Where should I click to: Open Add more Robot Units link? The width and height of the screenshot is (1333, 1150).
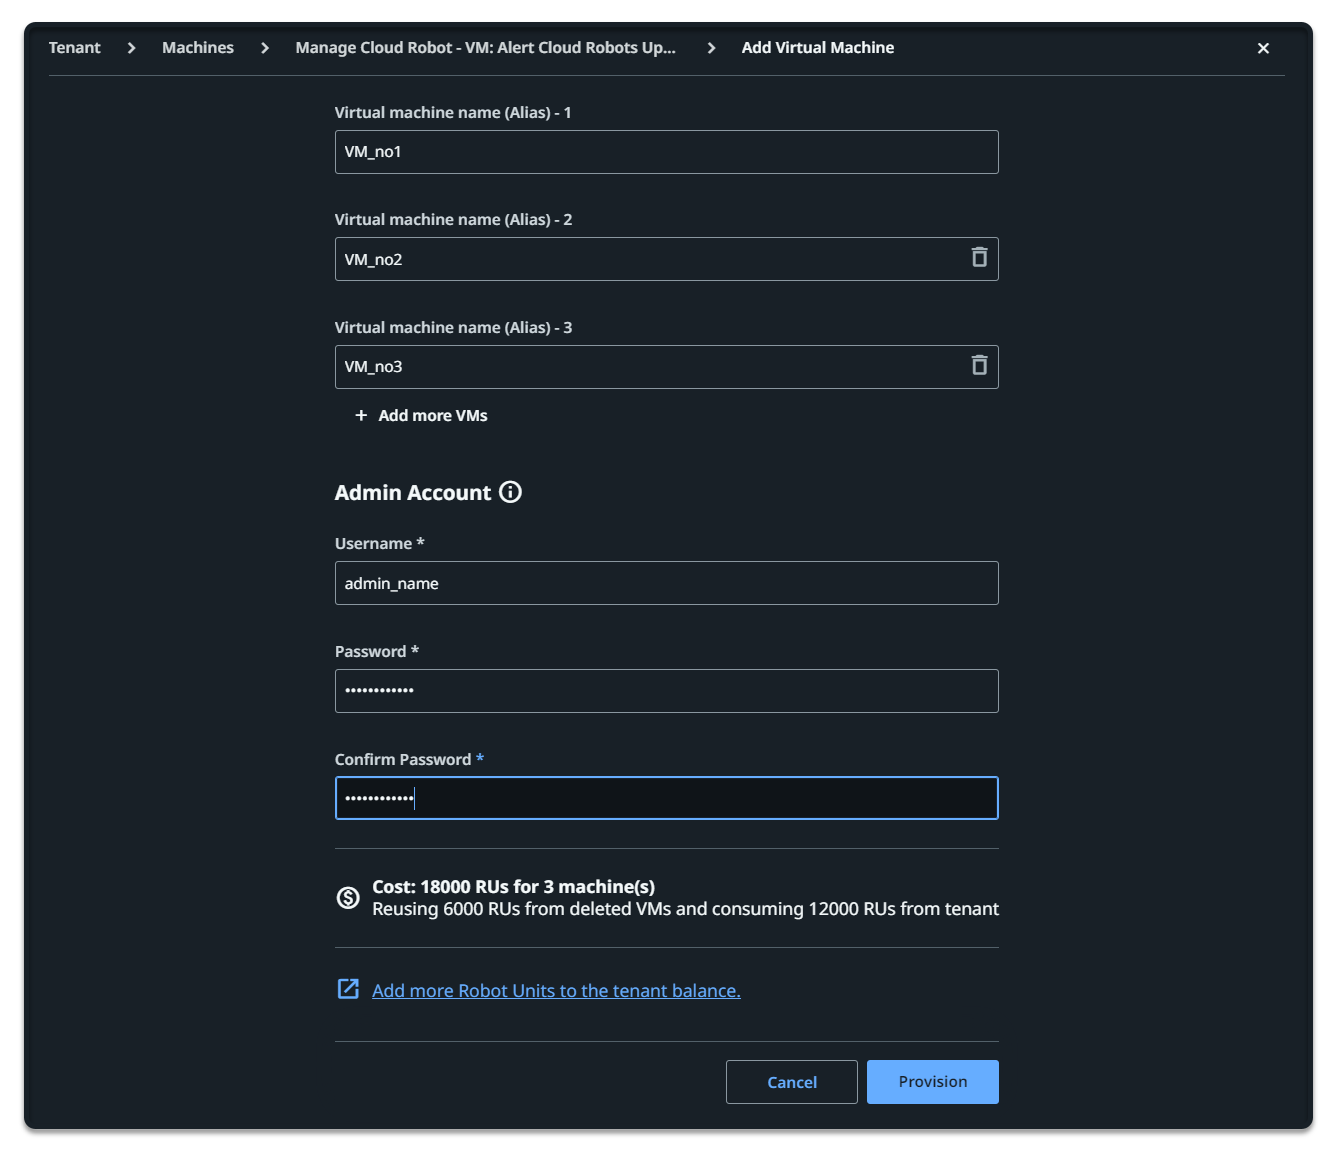pos(556,991)
